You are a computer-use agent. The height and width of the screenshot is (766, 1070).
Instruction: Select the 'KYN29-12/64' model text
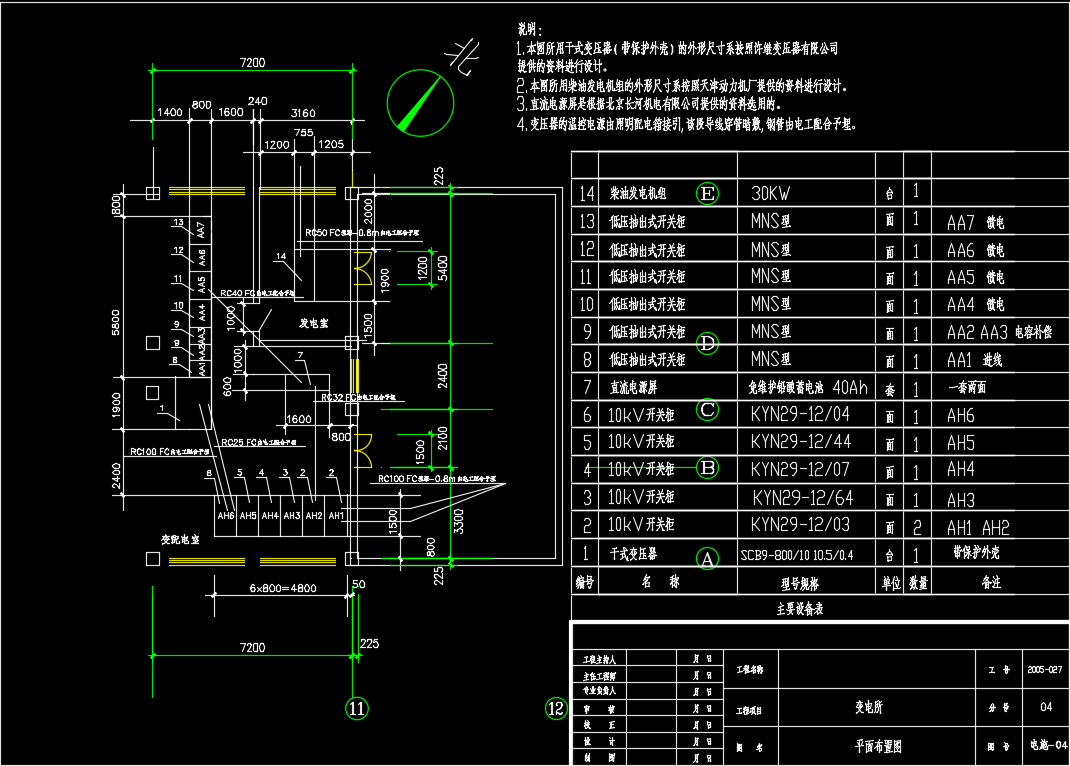point(802,498)
